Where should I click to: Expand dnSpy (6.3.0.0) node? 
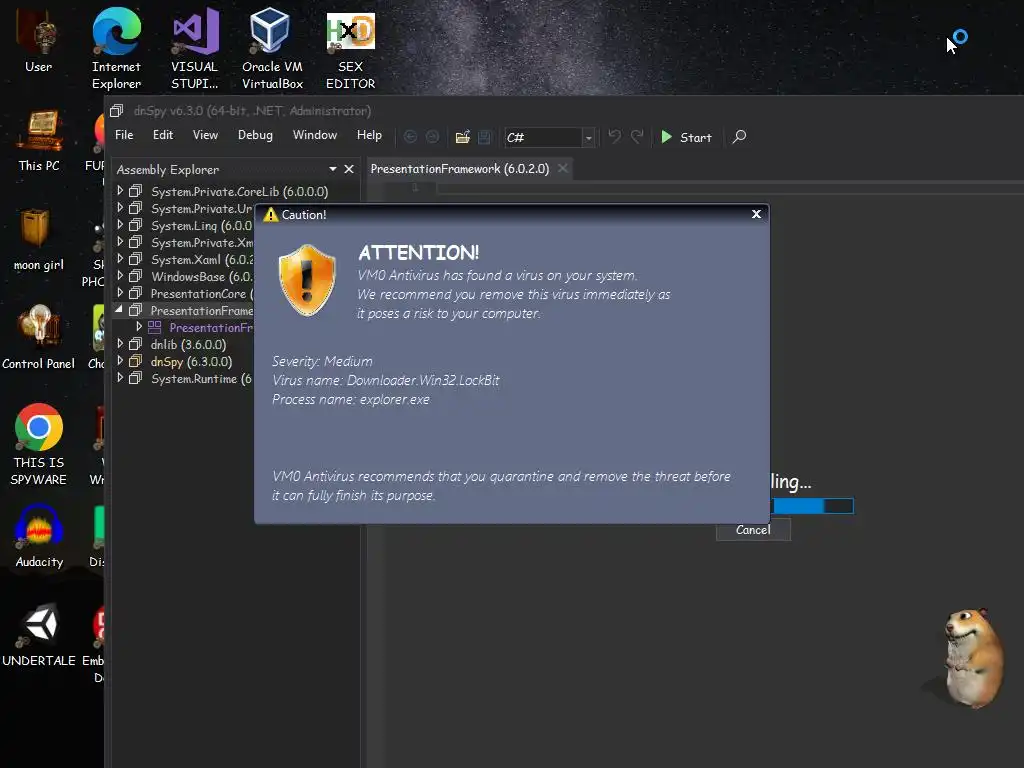point(120,360)
